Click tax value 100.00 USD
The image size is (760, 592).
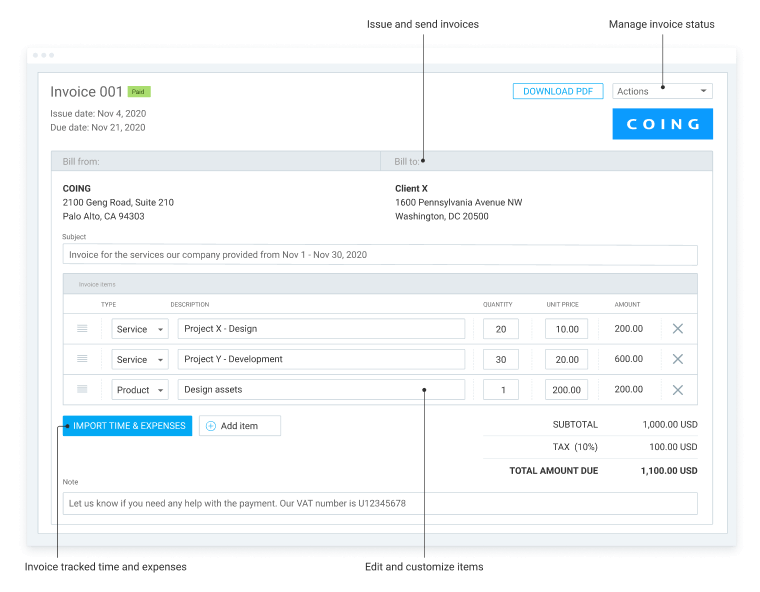pyautogui.click(x=673, y=447)
